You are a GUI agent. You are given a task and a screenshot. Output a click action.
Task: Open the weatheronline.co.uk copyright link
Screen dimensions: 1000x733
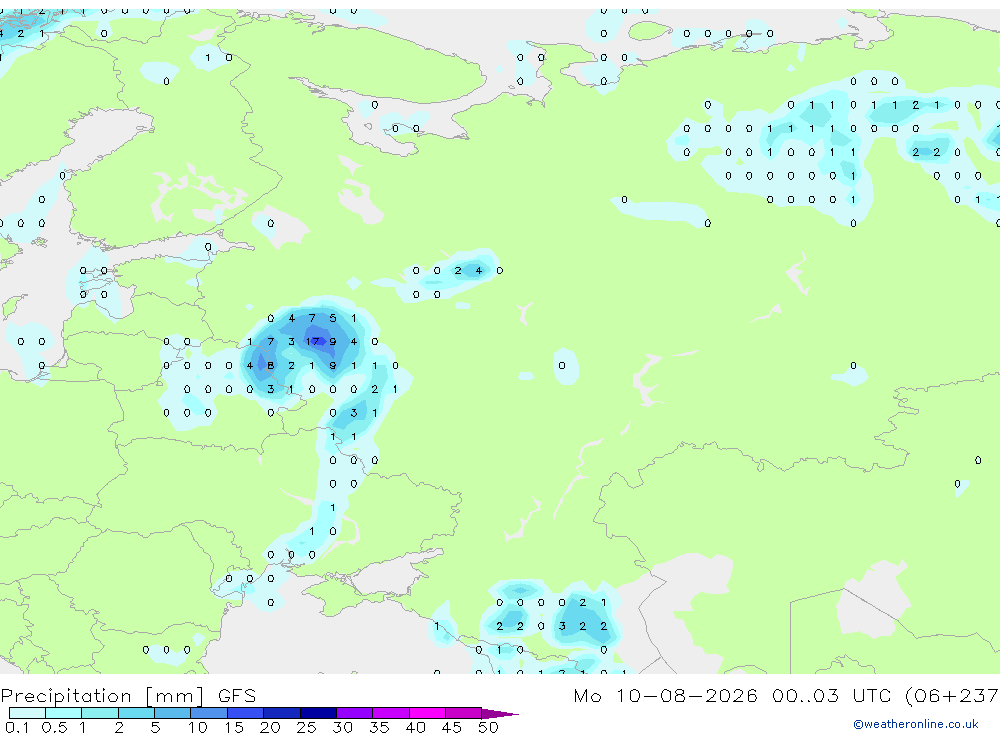pos(916,724)
